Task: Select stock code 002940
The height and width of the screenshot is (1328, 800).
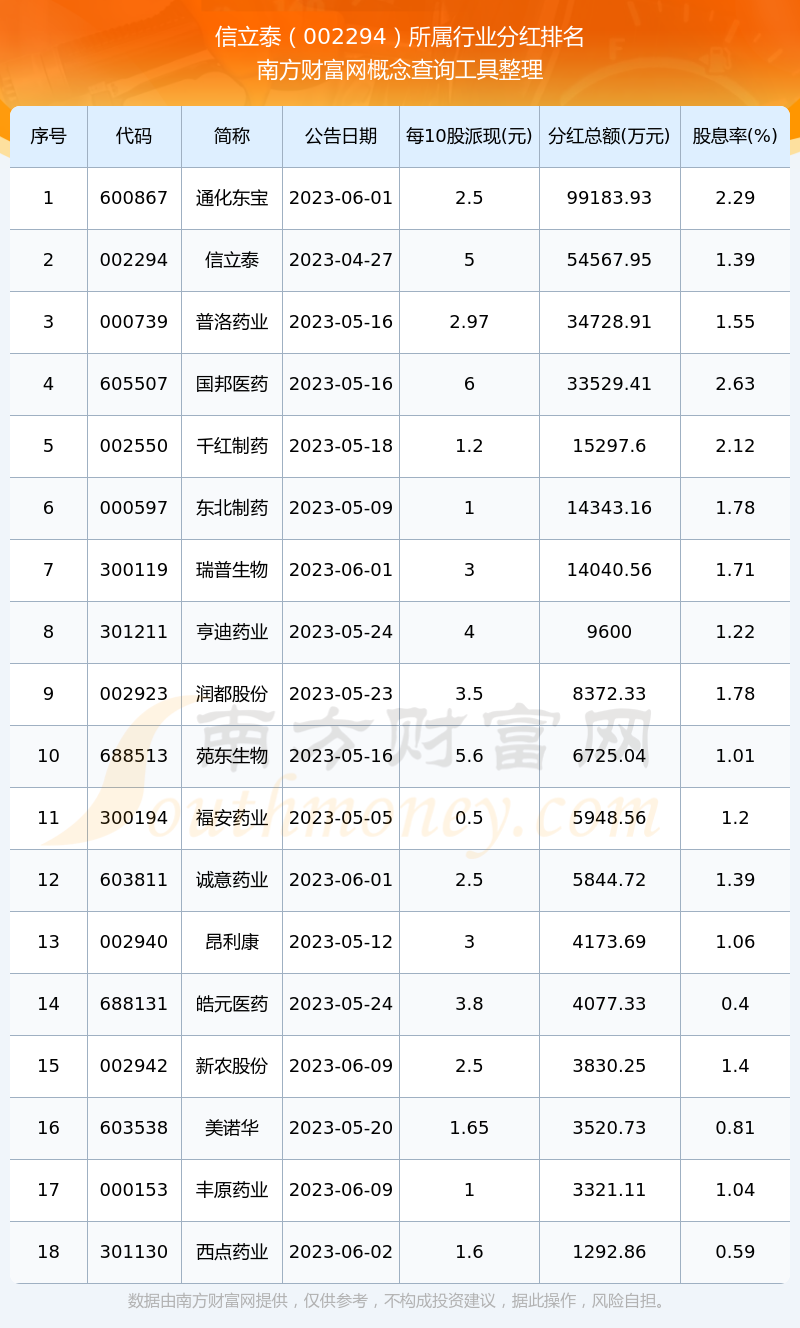Action: (x=134, y=942)
